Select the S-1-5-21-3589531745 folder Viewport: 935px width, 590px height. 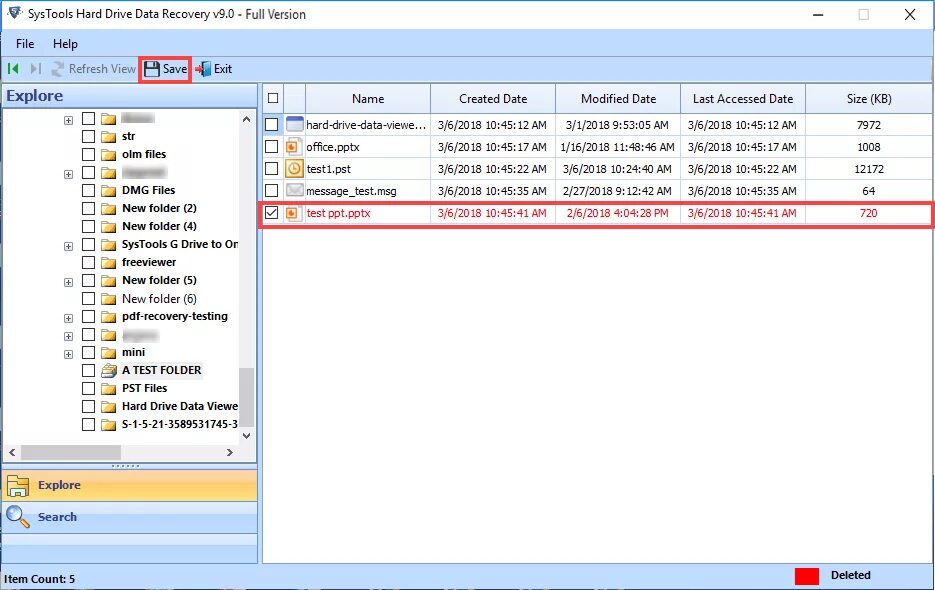pyautogui.click(x=179, y=424)
